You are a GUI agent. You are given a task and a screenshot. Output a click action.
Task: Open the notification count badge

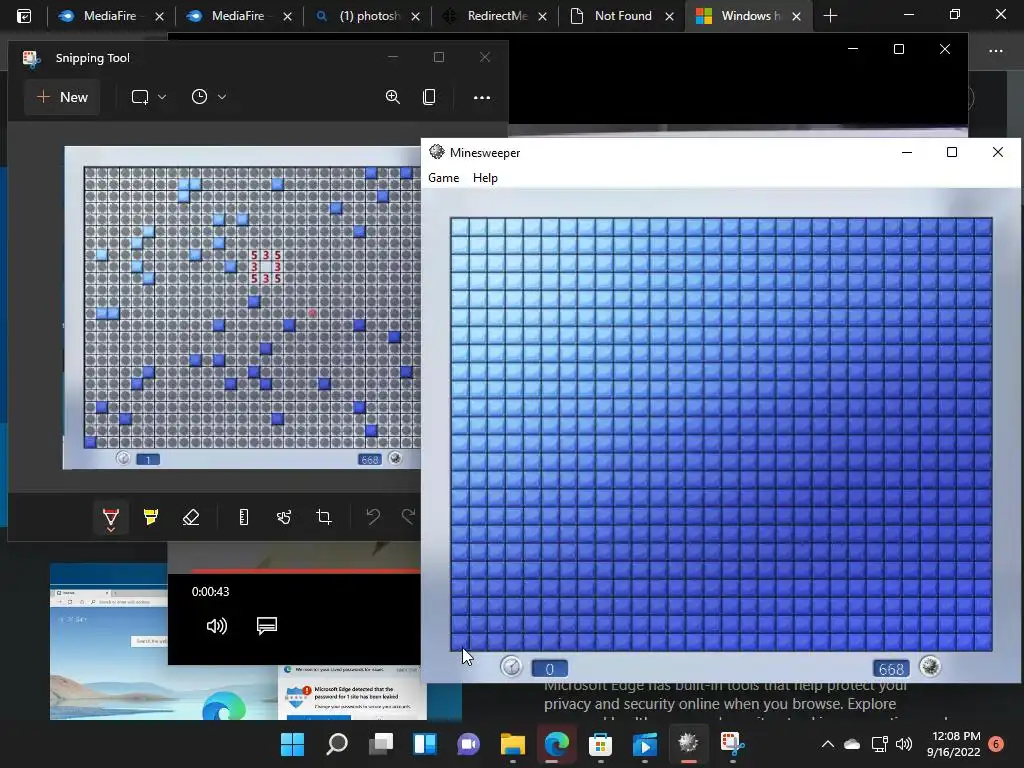coord(996,744)
